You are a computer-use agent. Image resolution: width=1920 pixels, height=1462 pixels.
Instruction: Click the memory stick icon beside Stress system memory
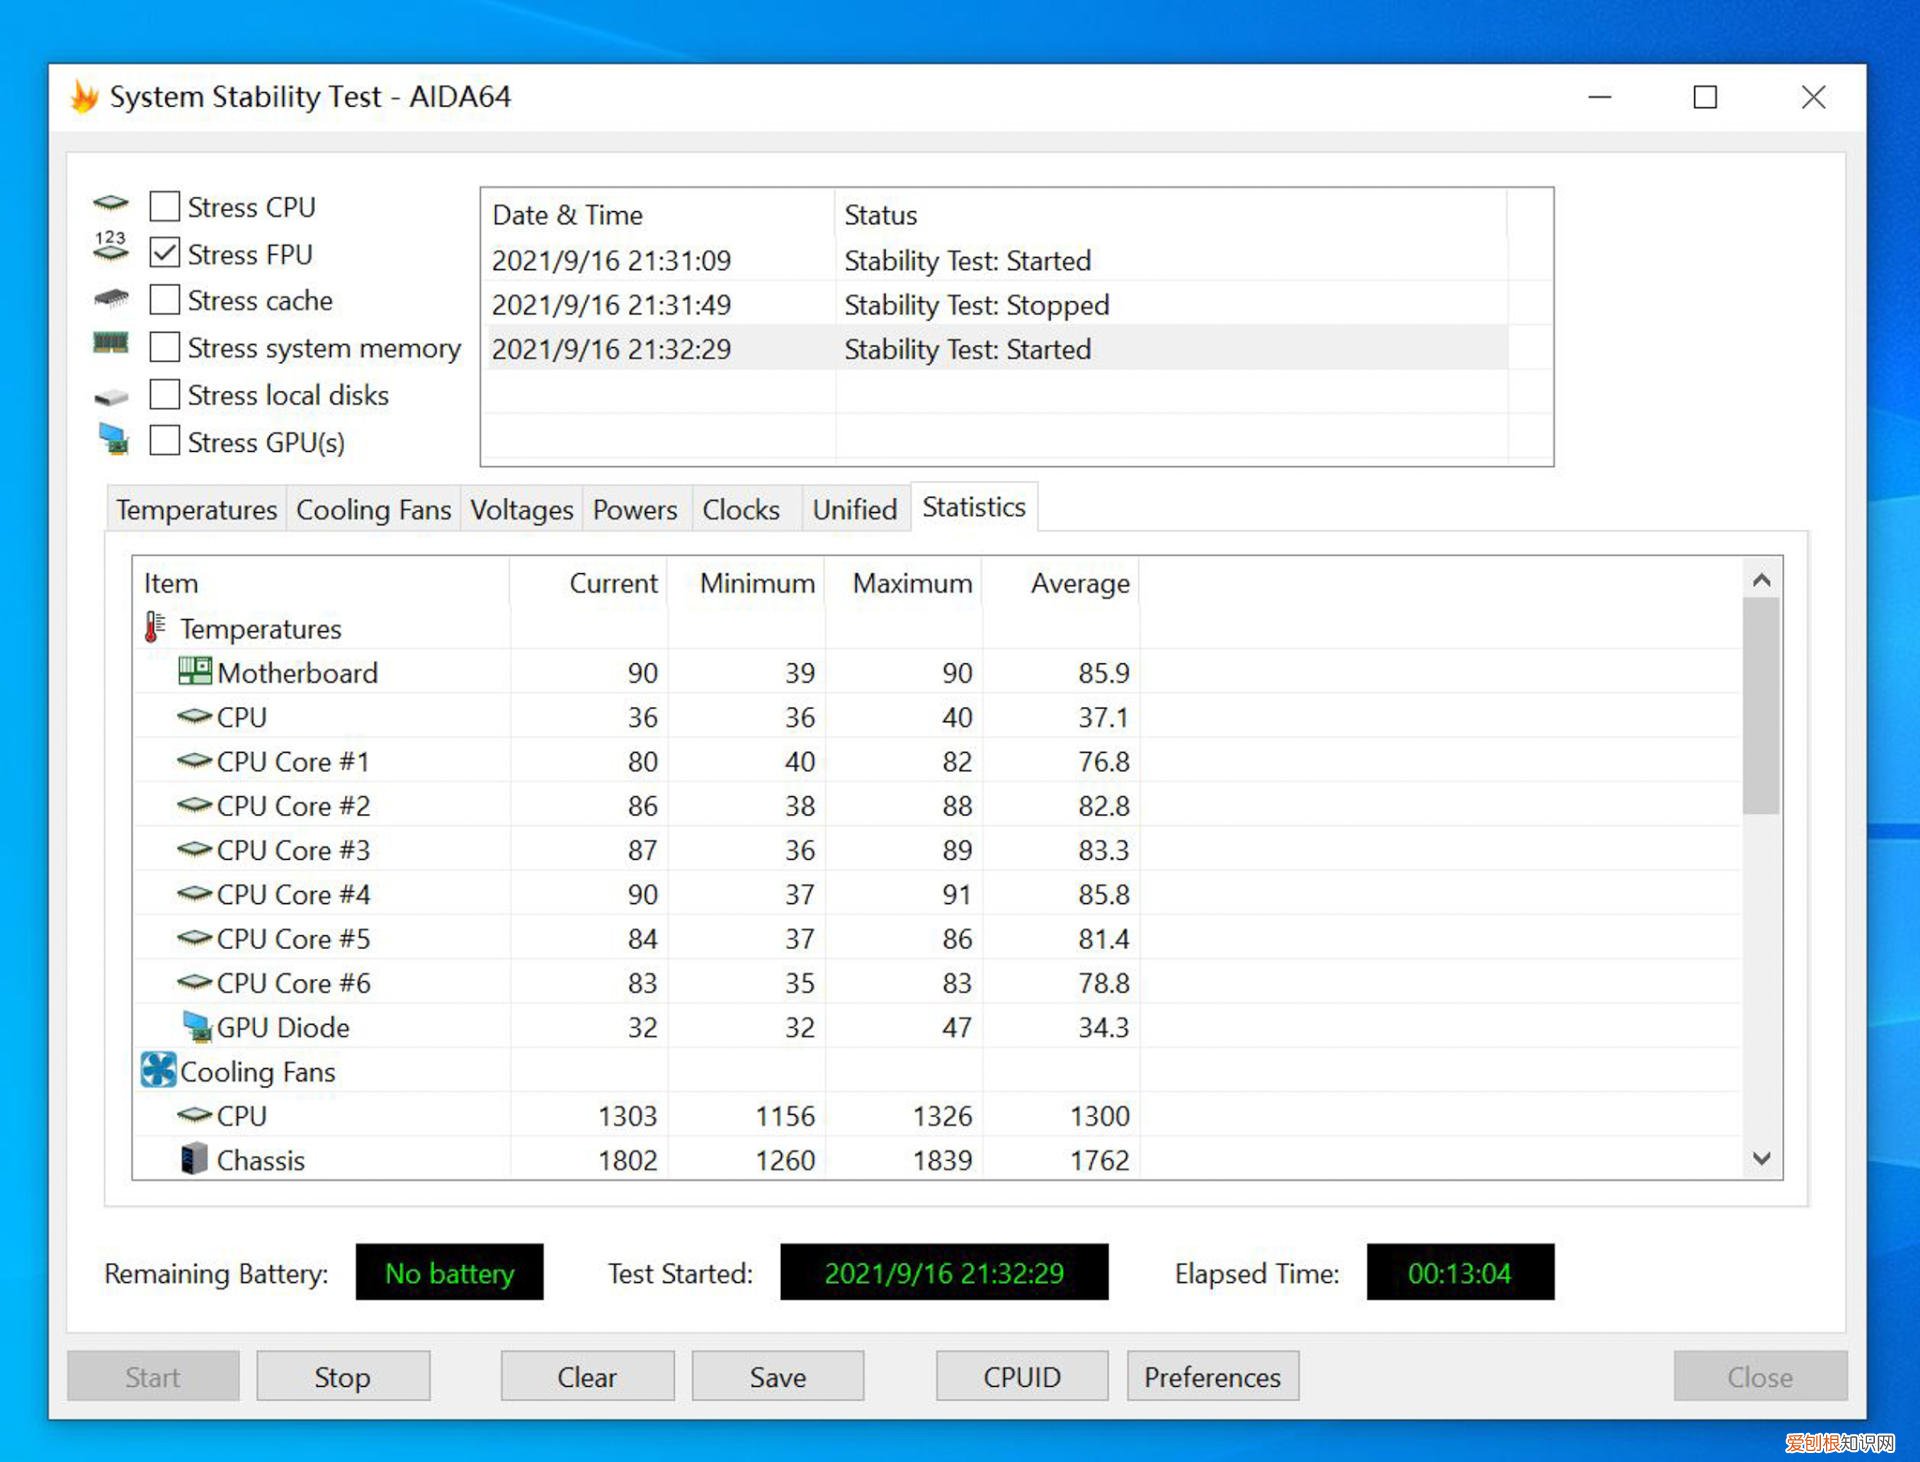[111, 345]
